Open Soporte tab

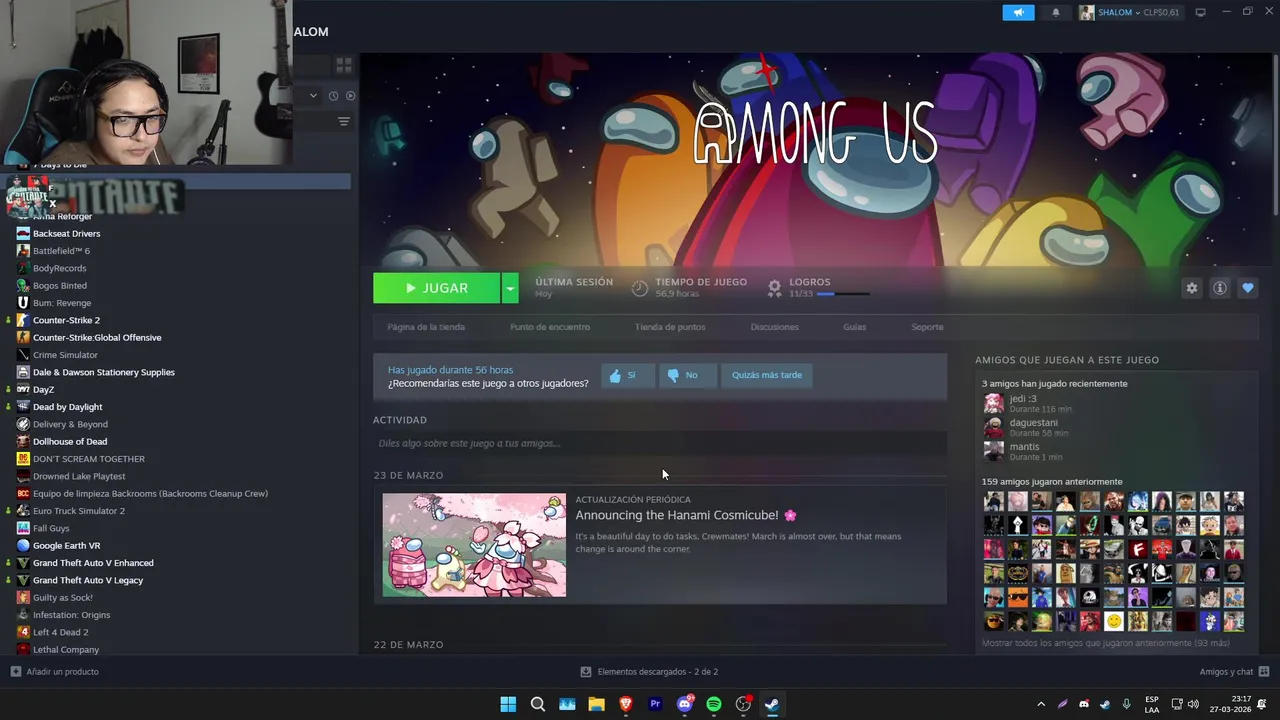click(927, 327)
